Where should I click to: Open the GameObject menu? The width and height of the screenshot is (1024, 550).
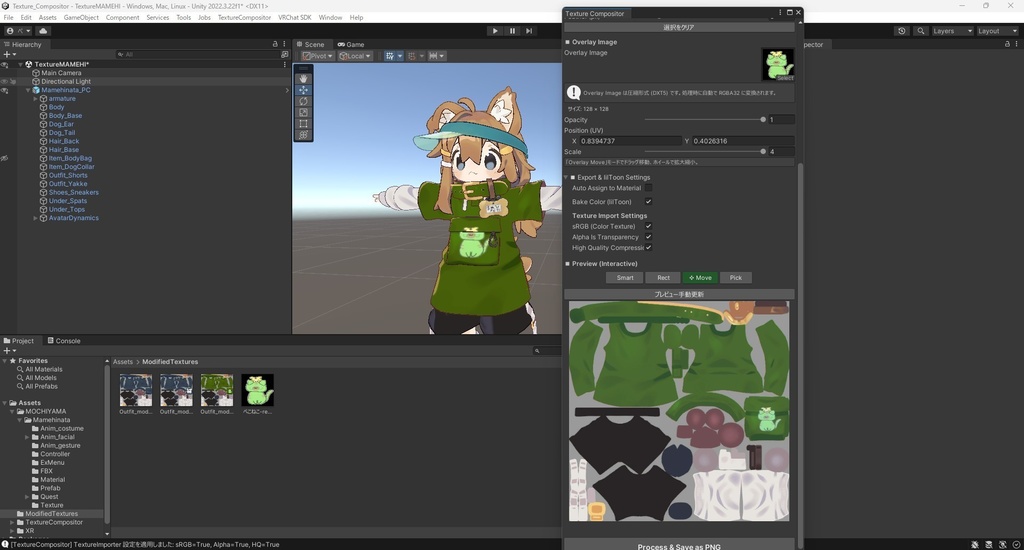[x=81, y=18]
